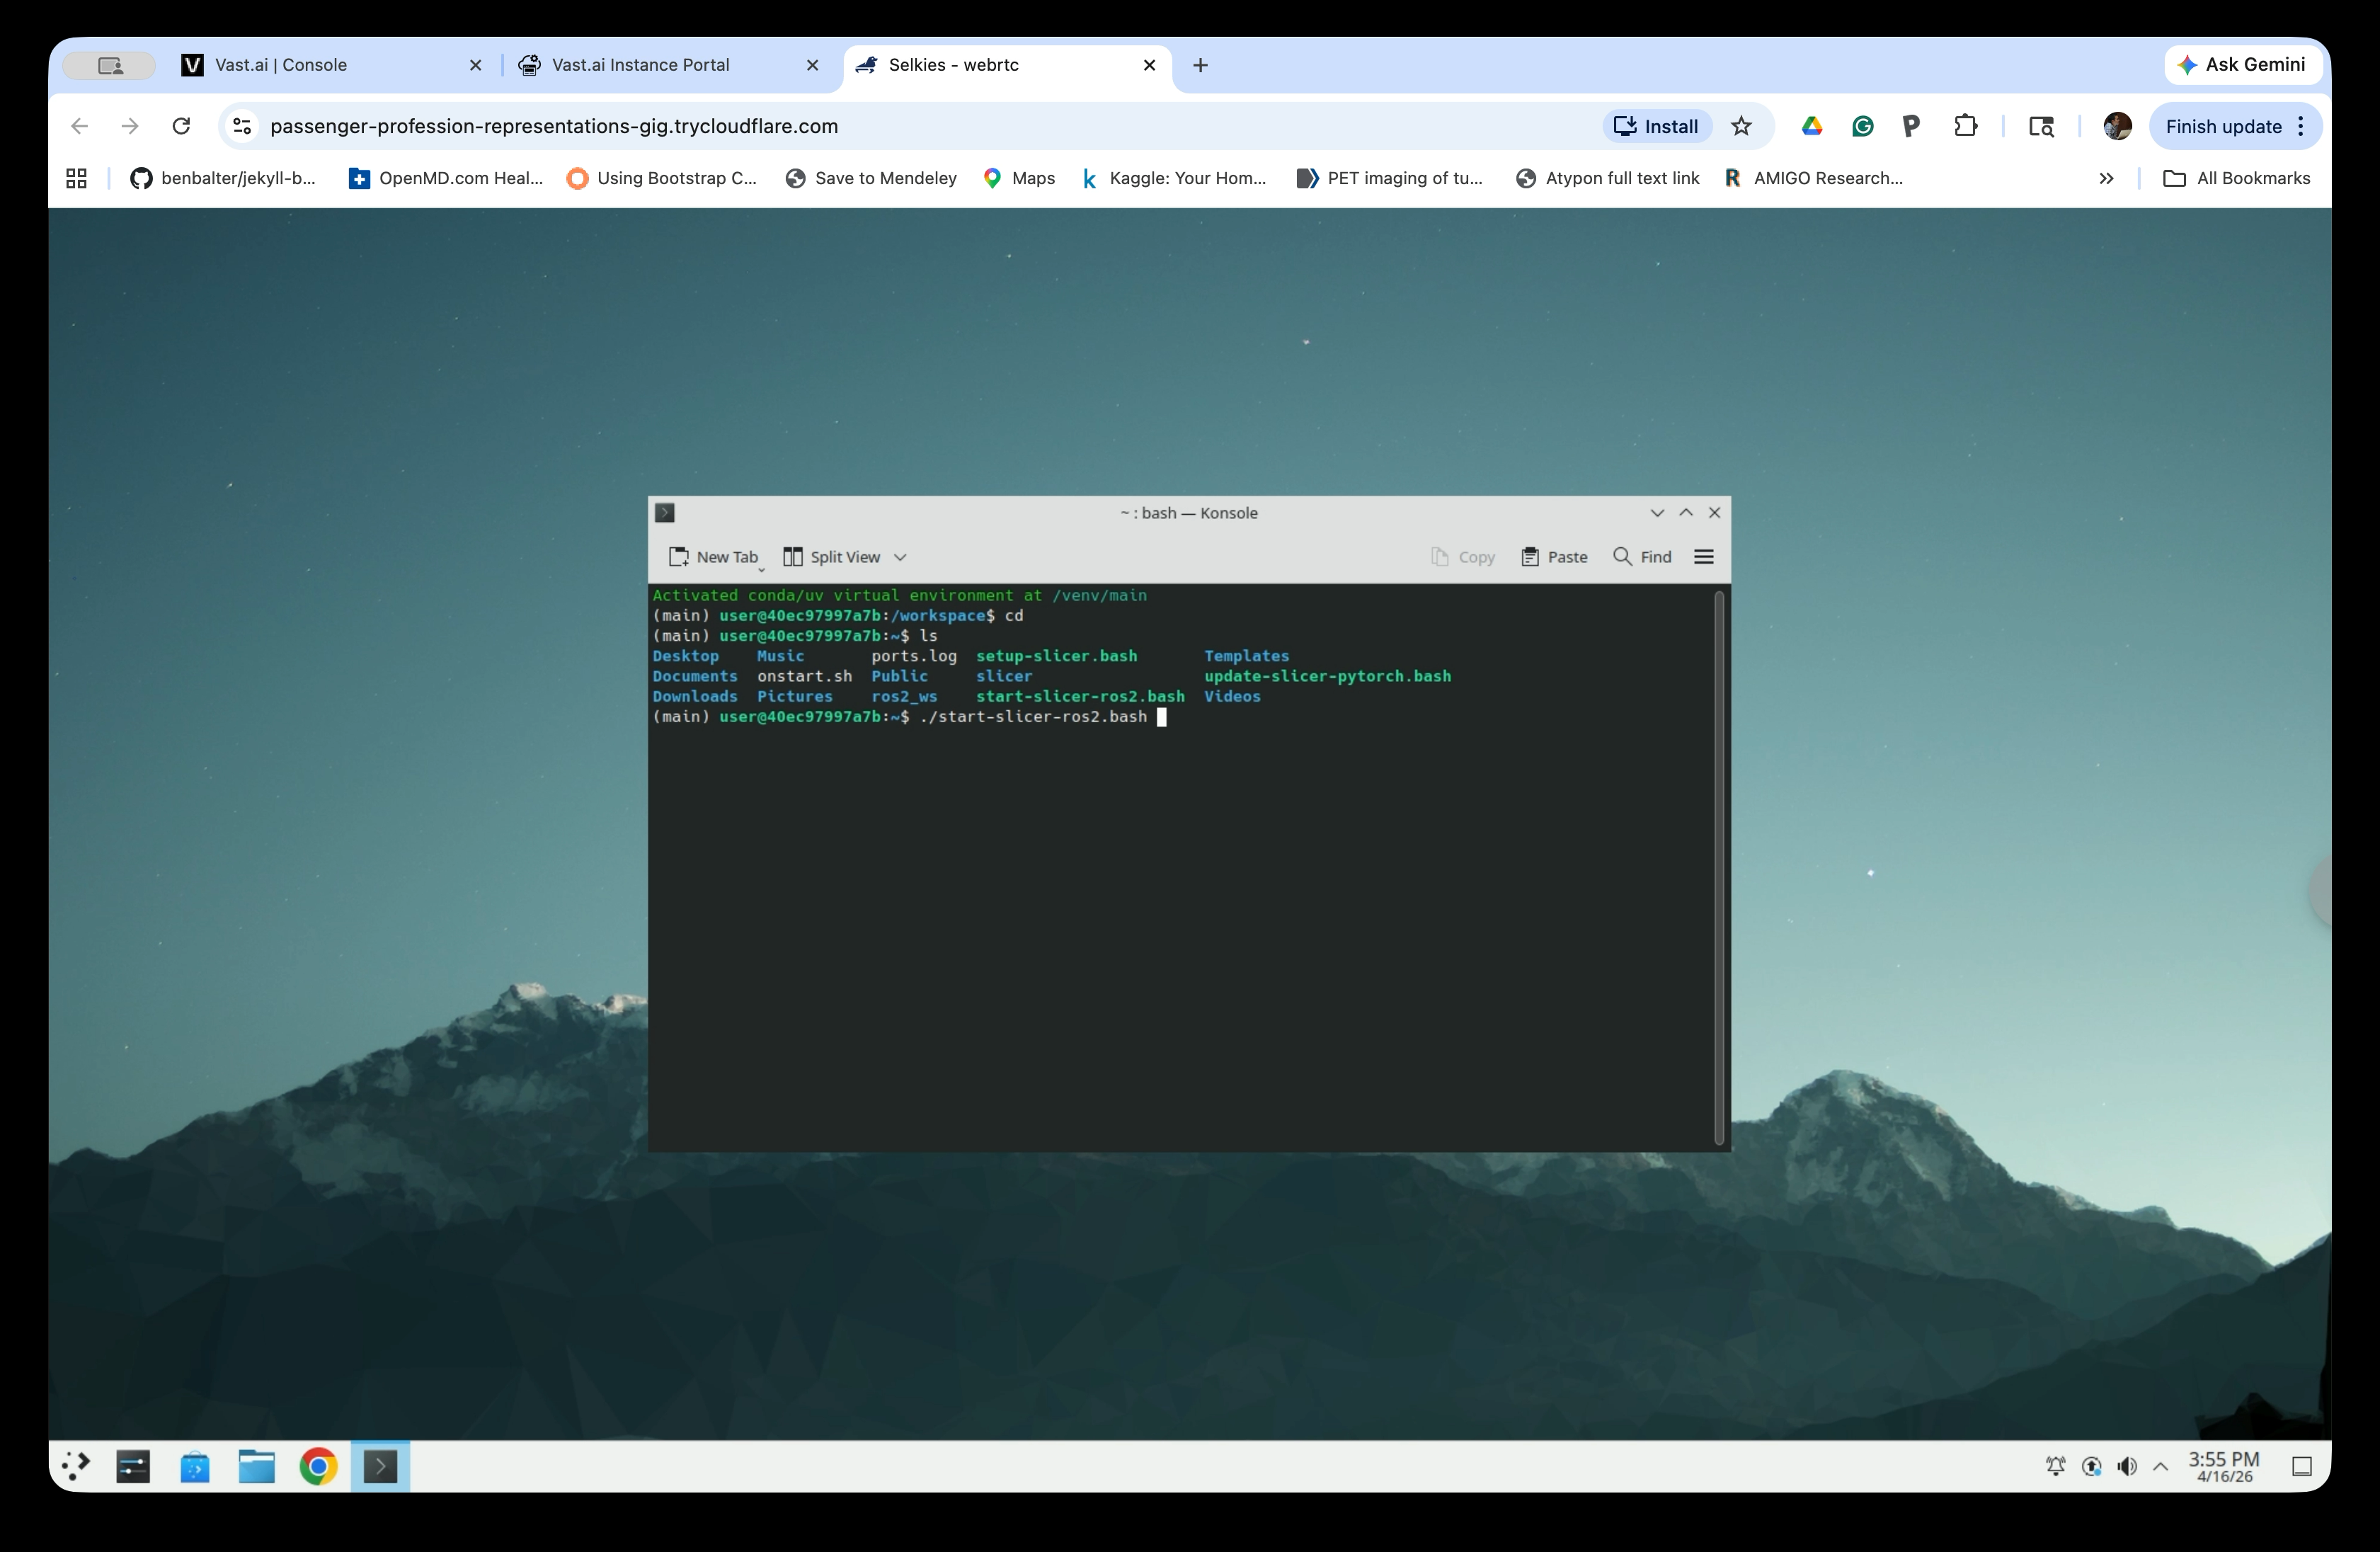Install the web app from address bar

tap(1656, 125)
